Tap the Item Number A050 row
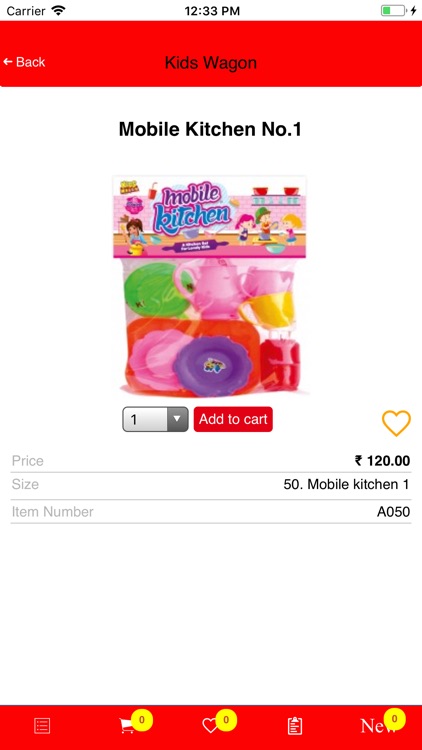This screenshot has height=750, width=422. point(211,512)
